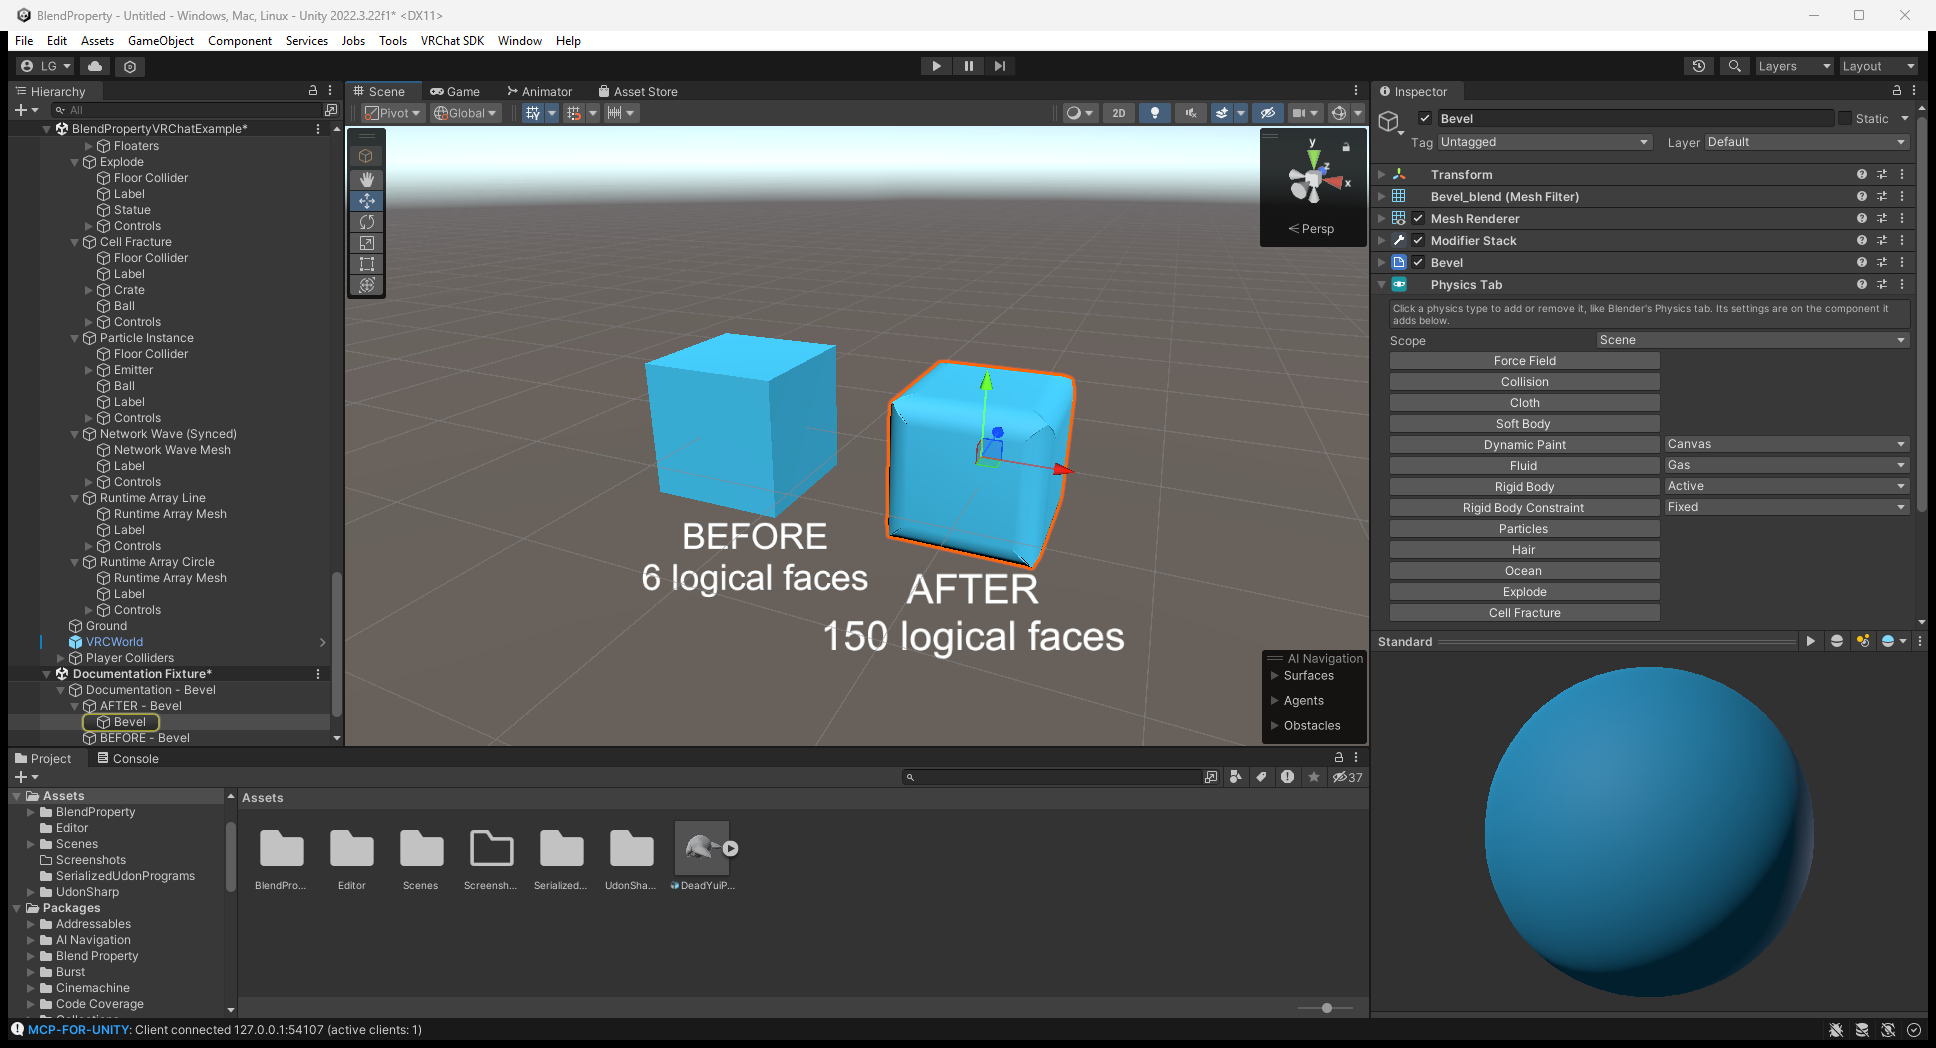Adjust the asset icon size slider

pyautogui.click(x=1326, y=1008)
